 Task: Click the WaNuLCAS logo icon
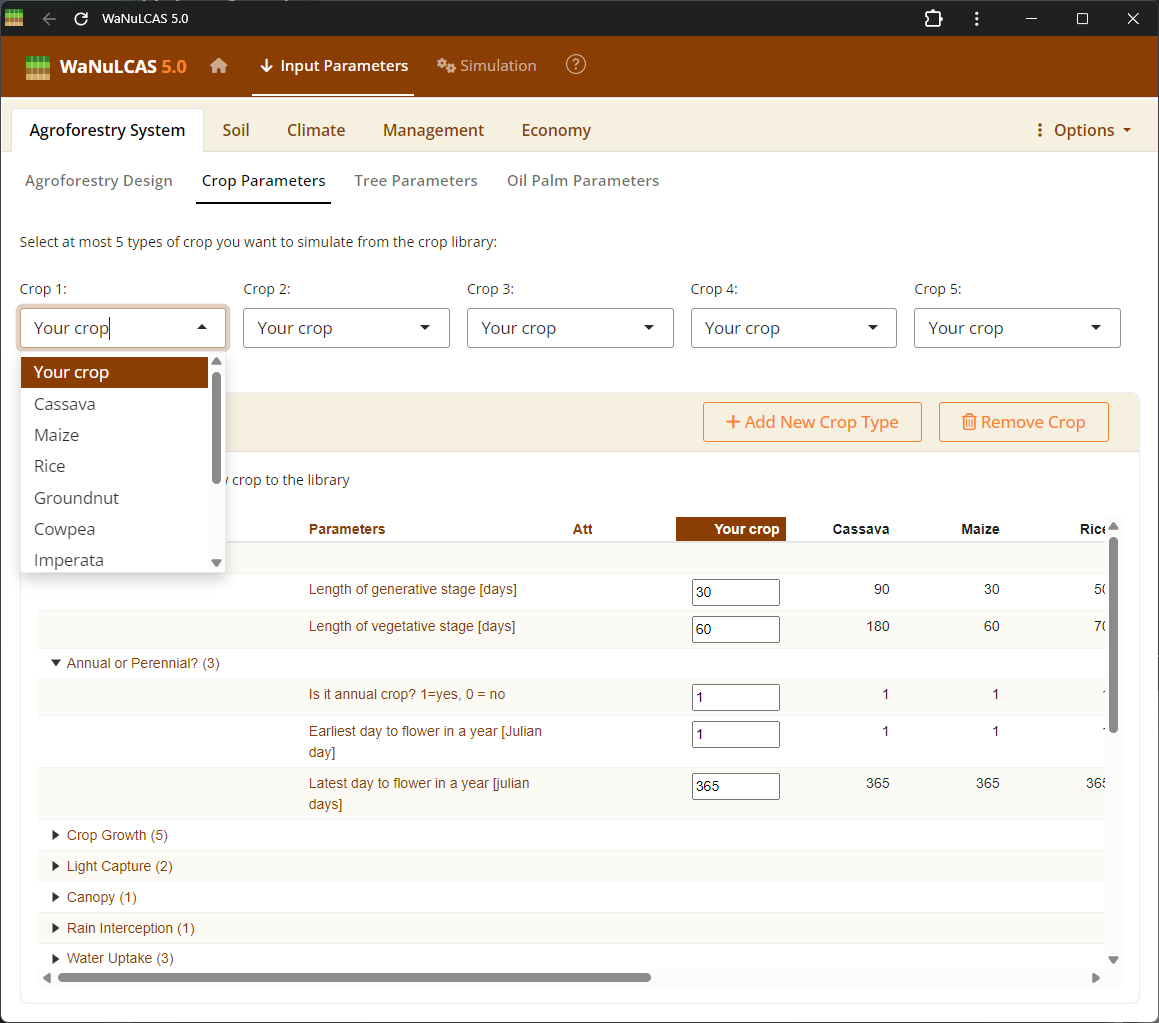(x=37, y=67)
